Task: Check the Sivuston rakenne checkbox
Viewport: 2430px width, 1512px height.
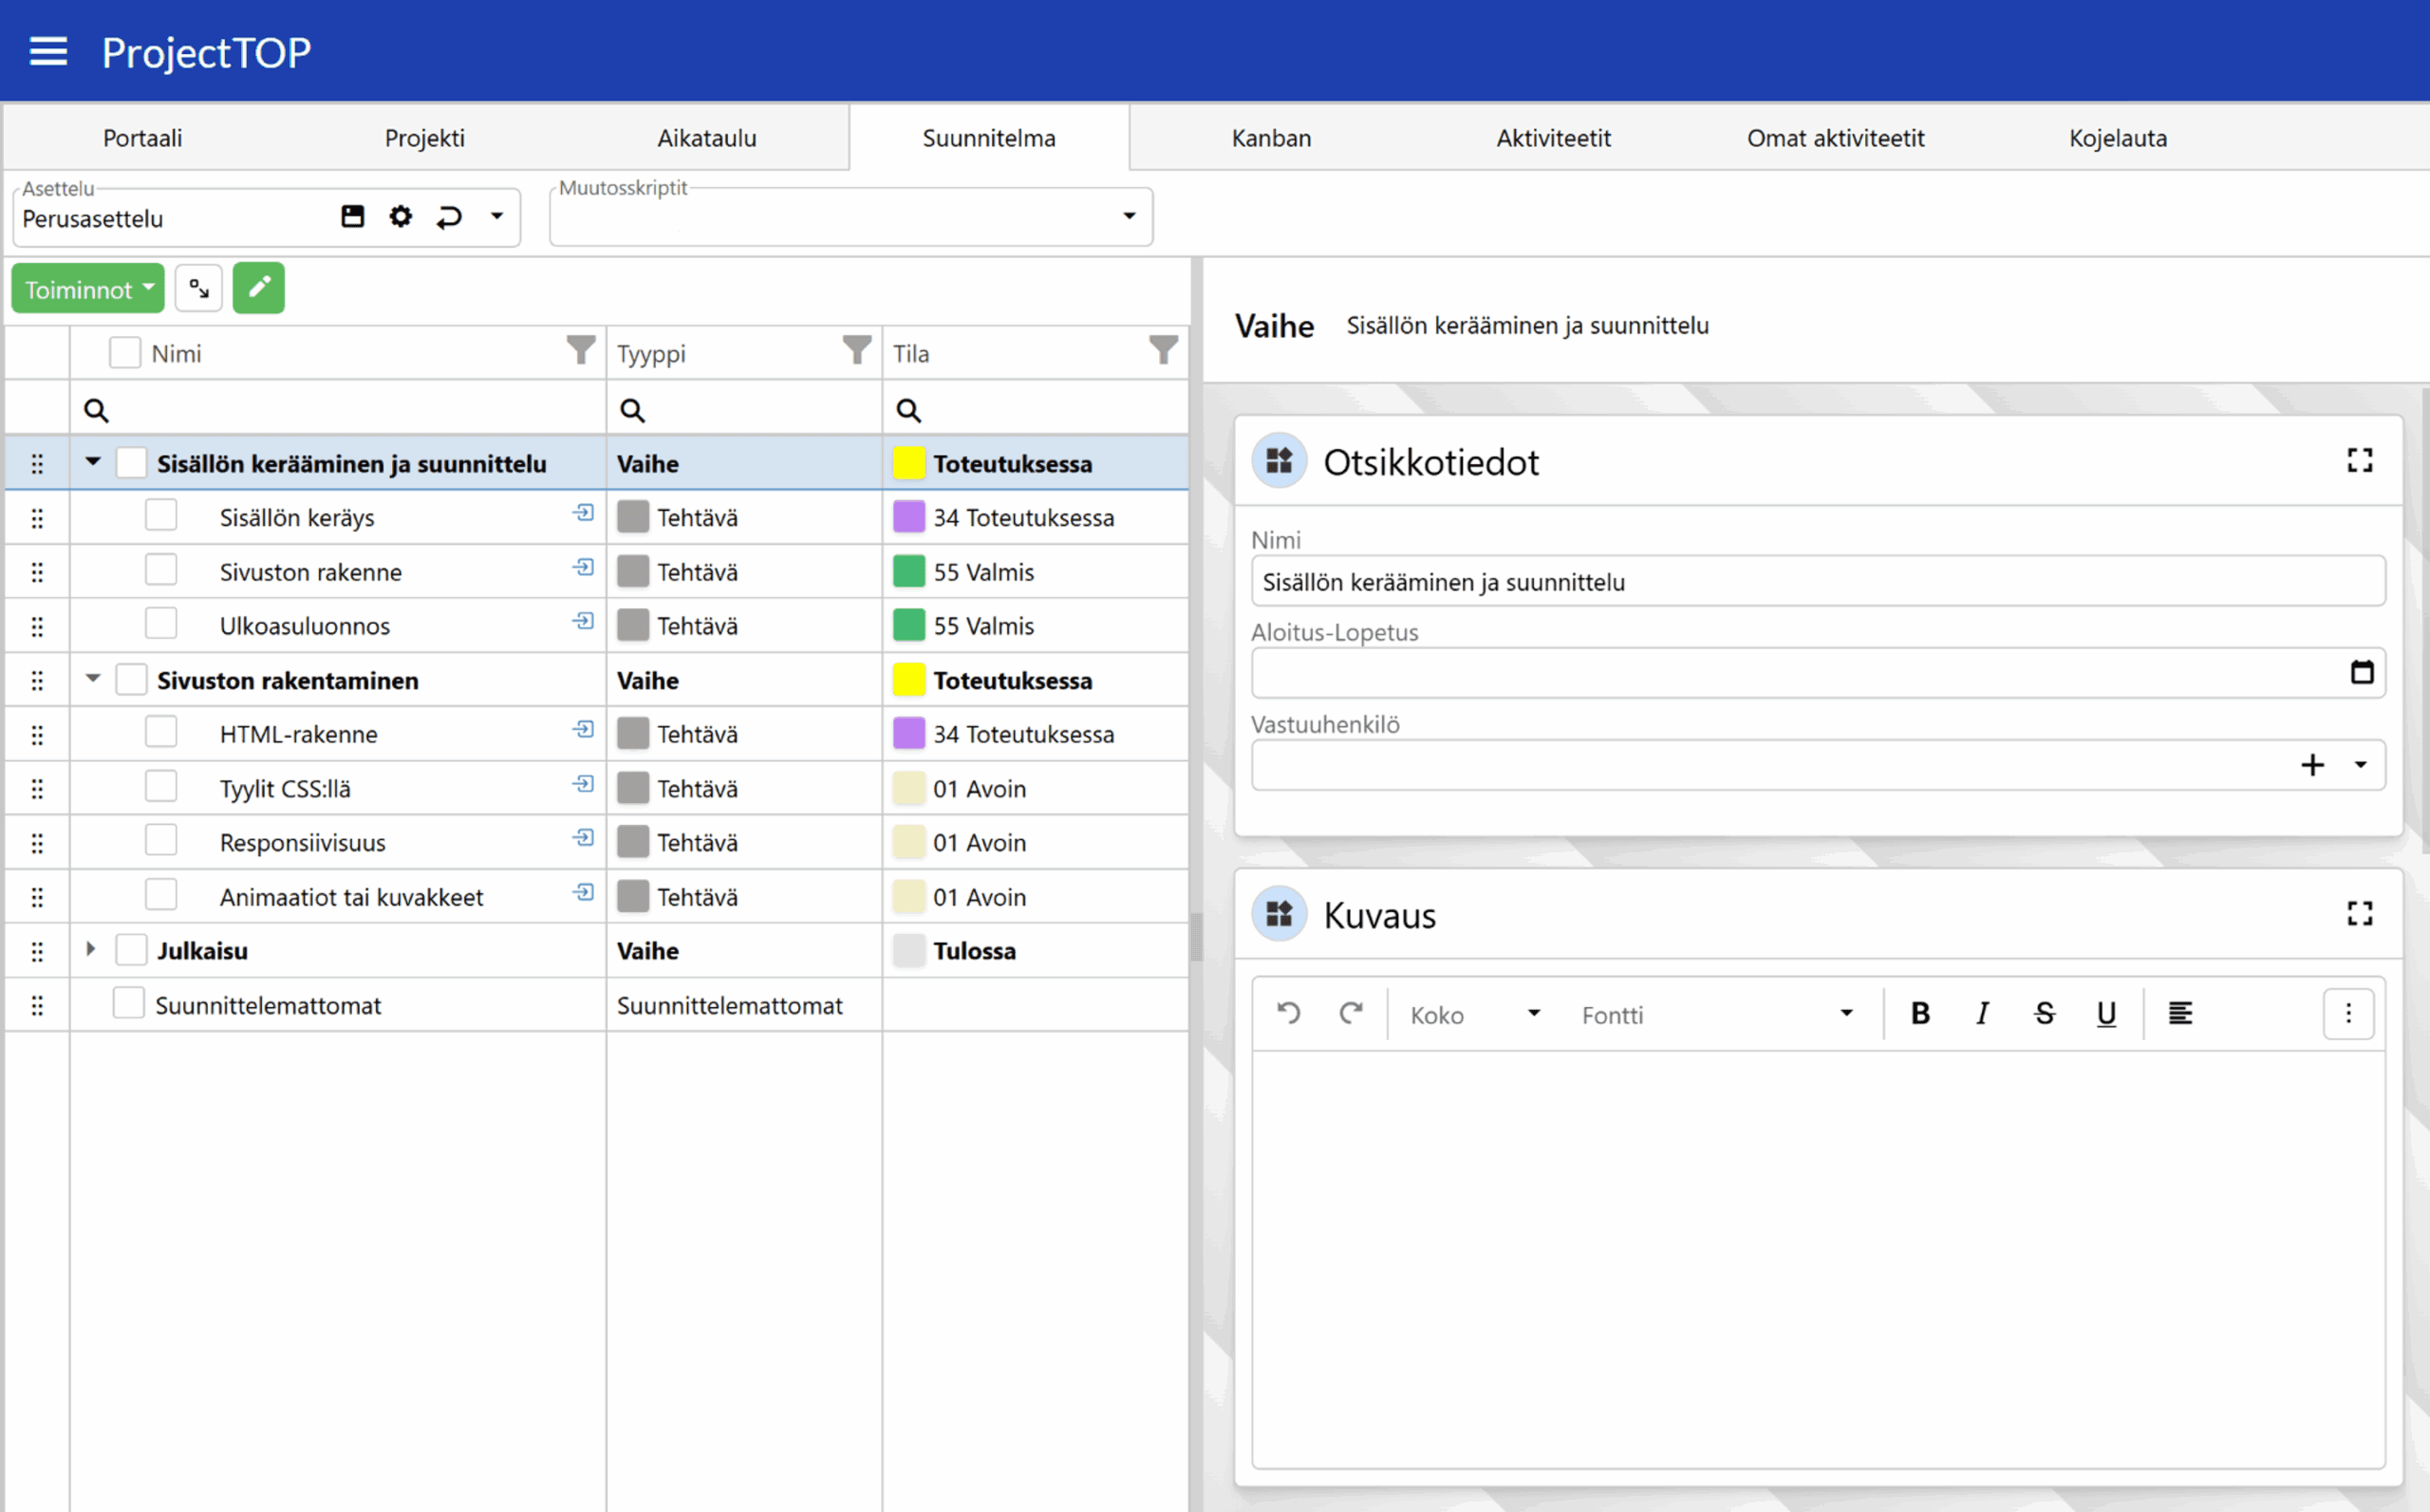Action: coord(161,570)
